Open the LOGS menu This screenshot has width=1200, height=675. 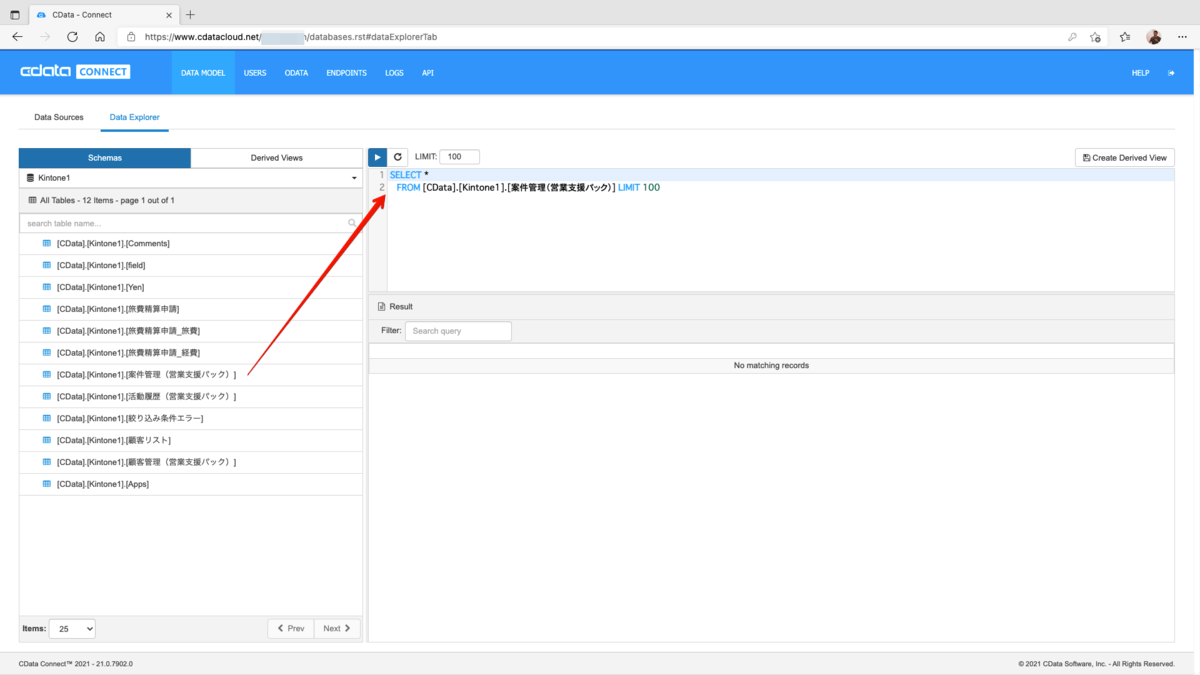394,73
